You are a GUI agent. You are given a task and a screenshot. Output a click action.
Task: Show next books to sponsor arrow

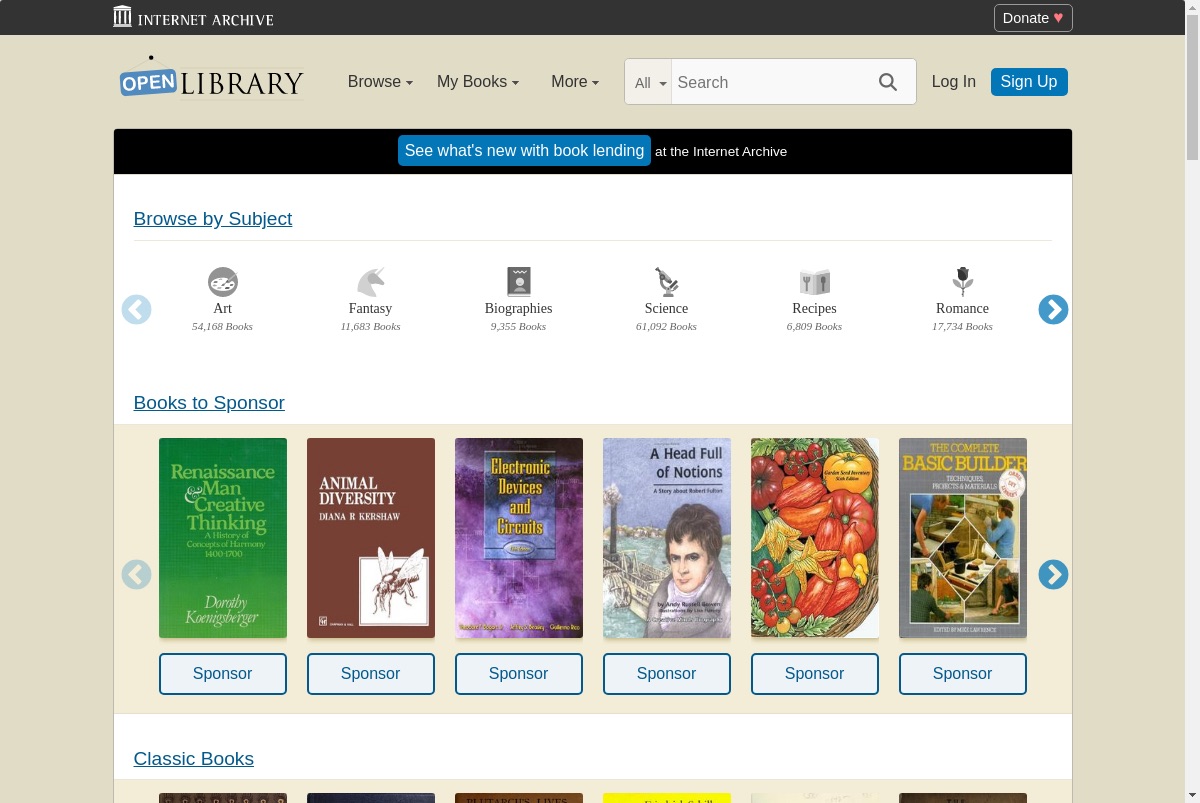click(1053, 574)
